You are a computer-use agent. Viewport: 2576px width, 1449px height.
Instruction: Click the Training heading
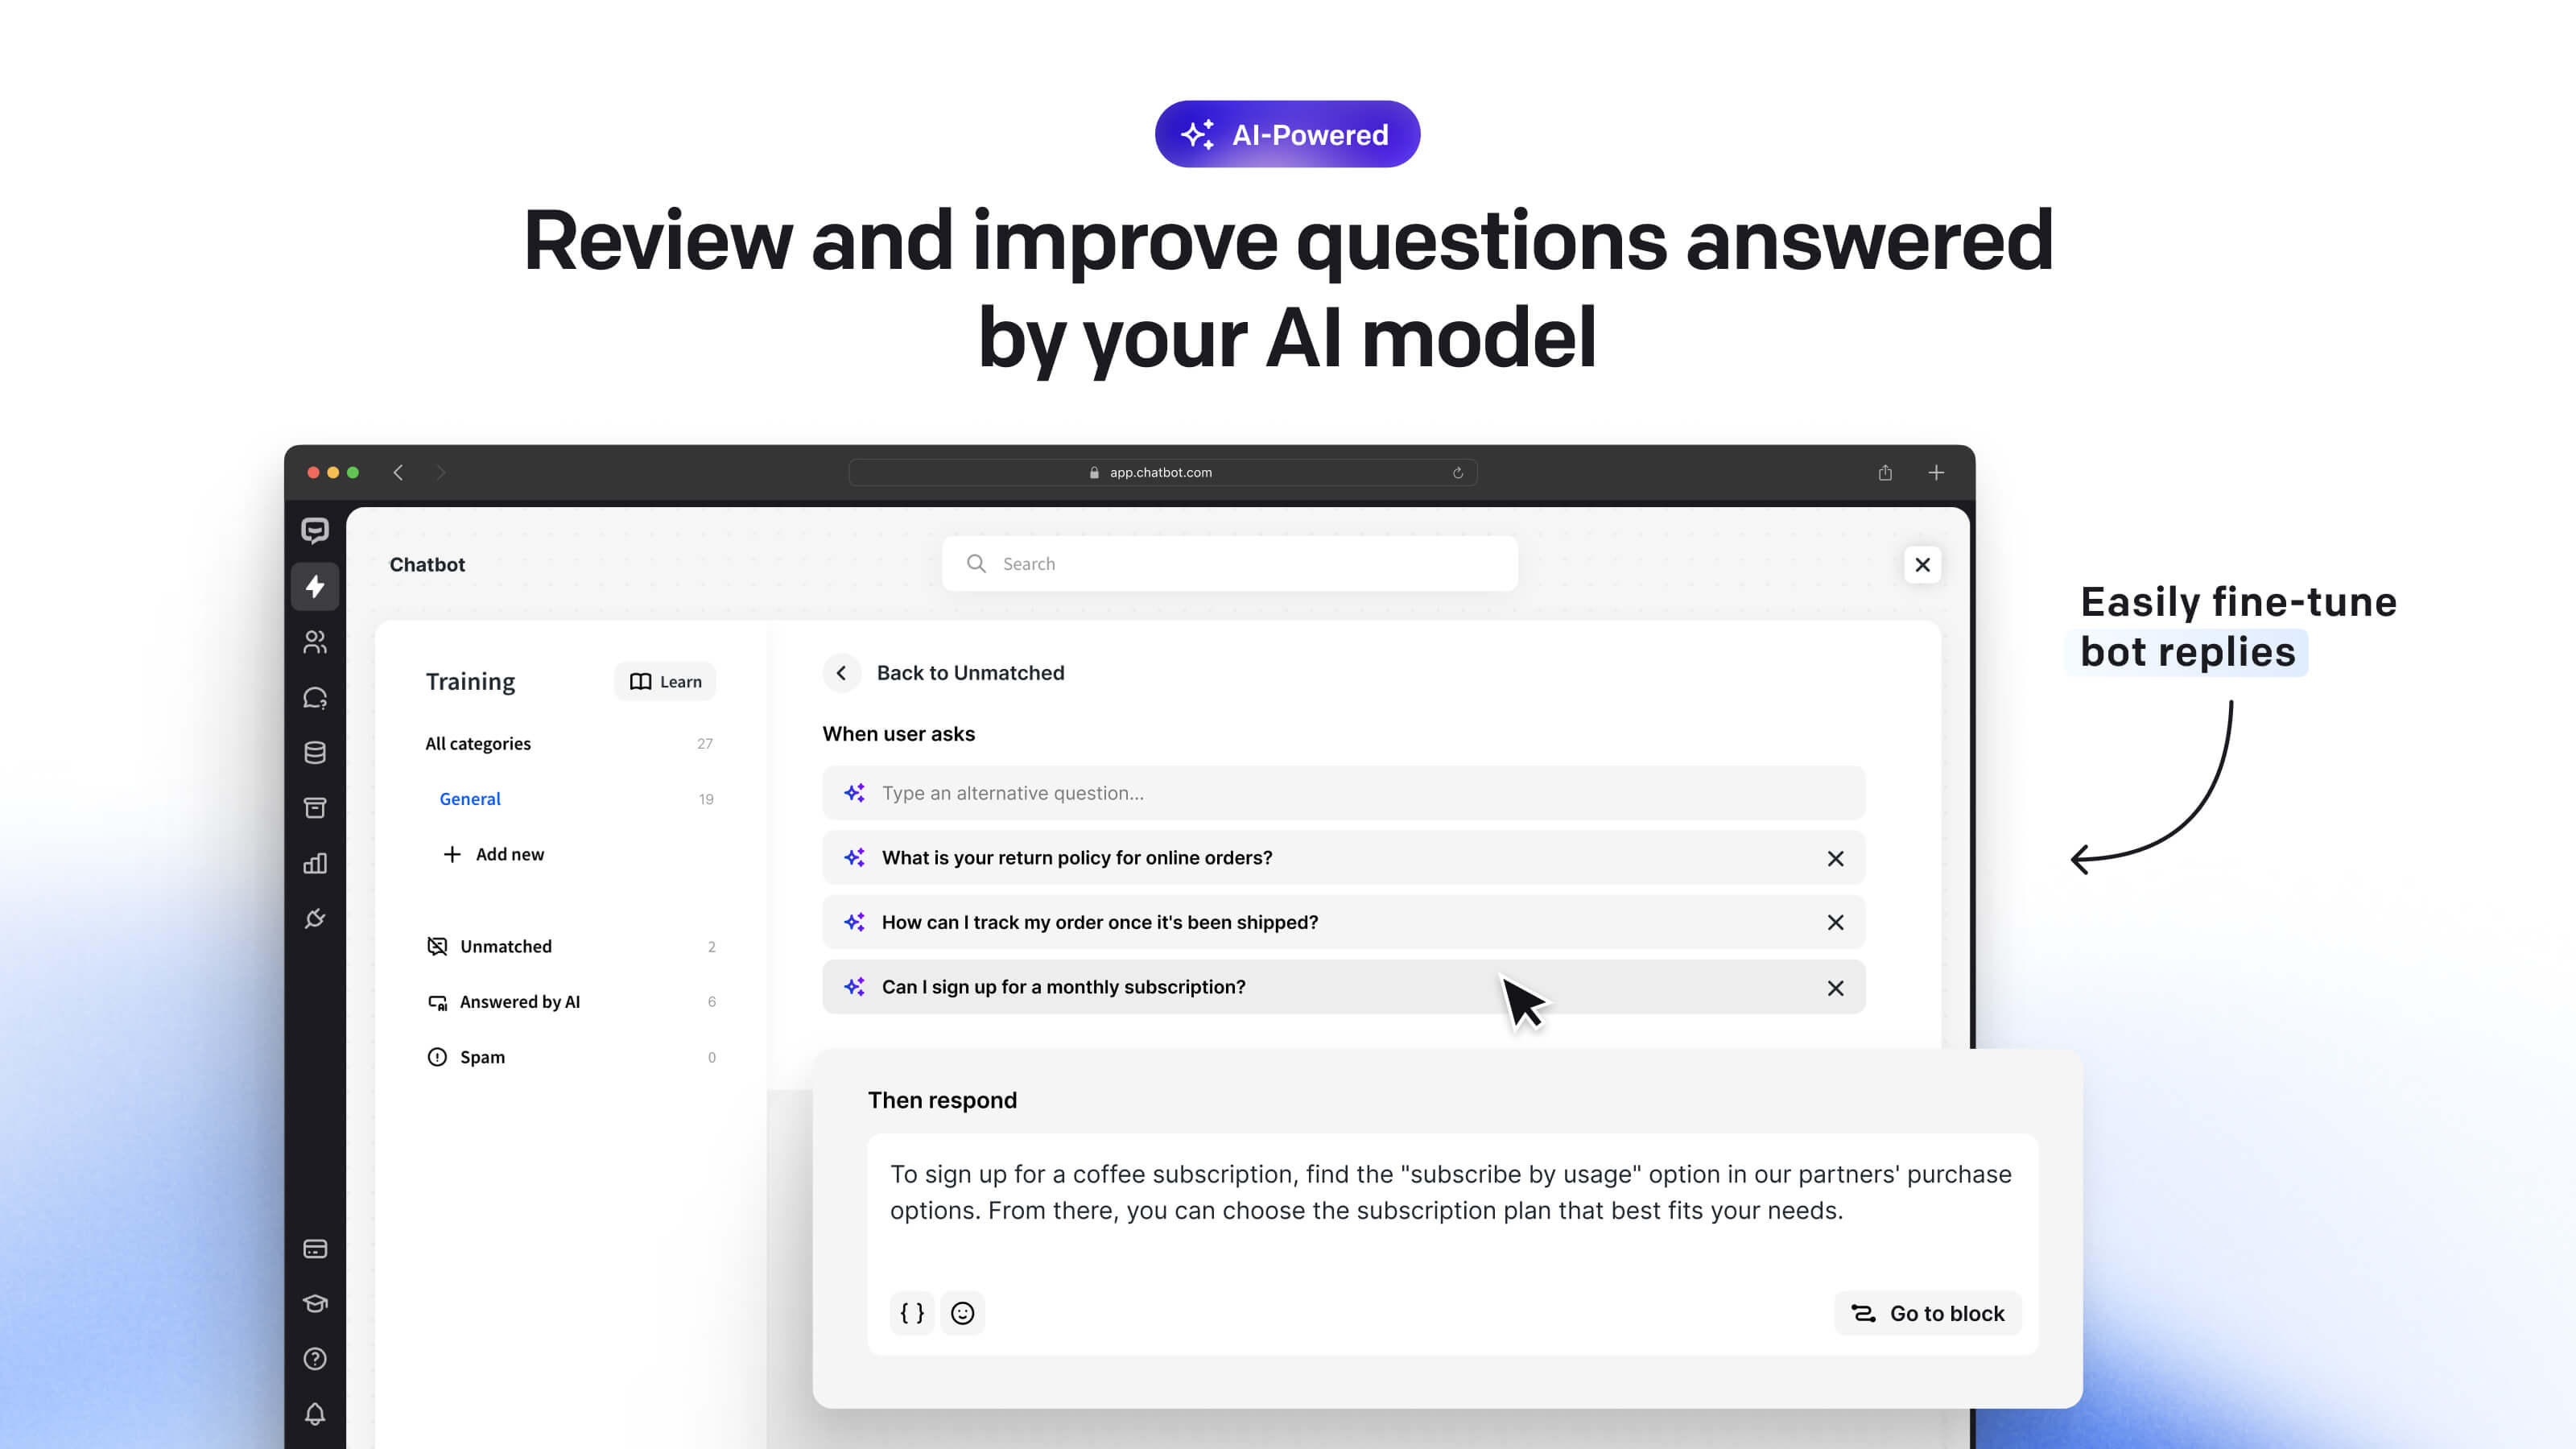[470, 681]
